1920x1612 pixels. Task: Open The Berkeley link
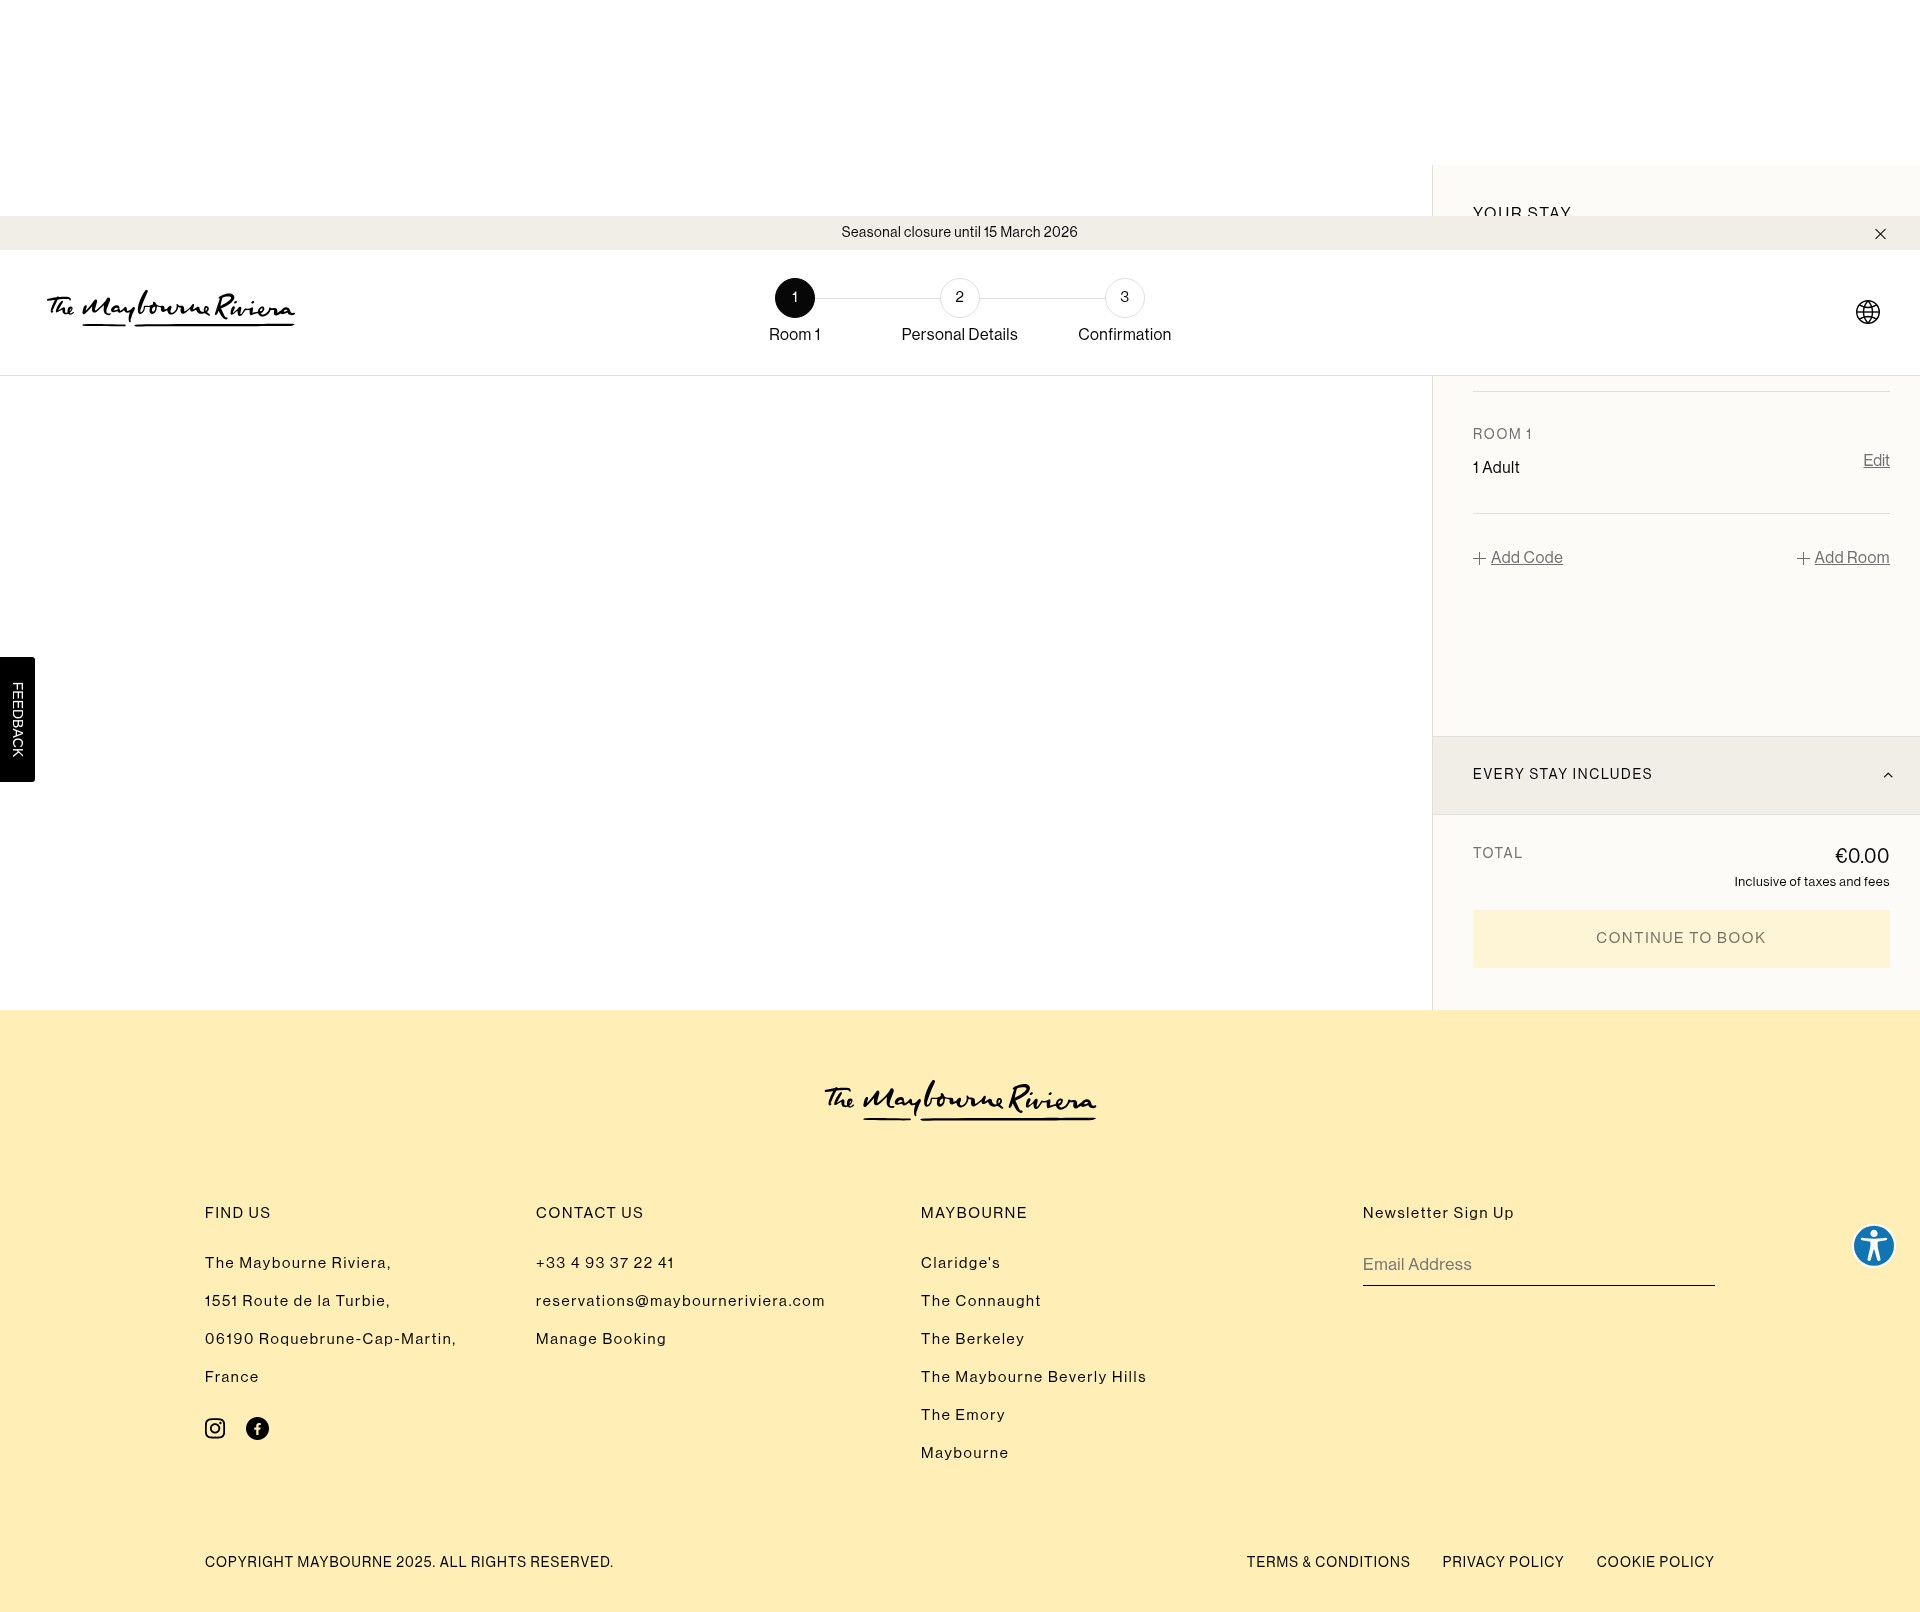coord(972,1339)
